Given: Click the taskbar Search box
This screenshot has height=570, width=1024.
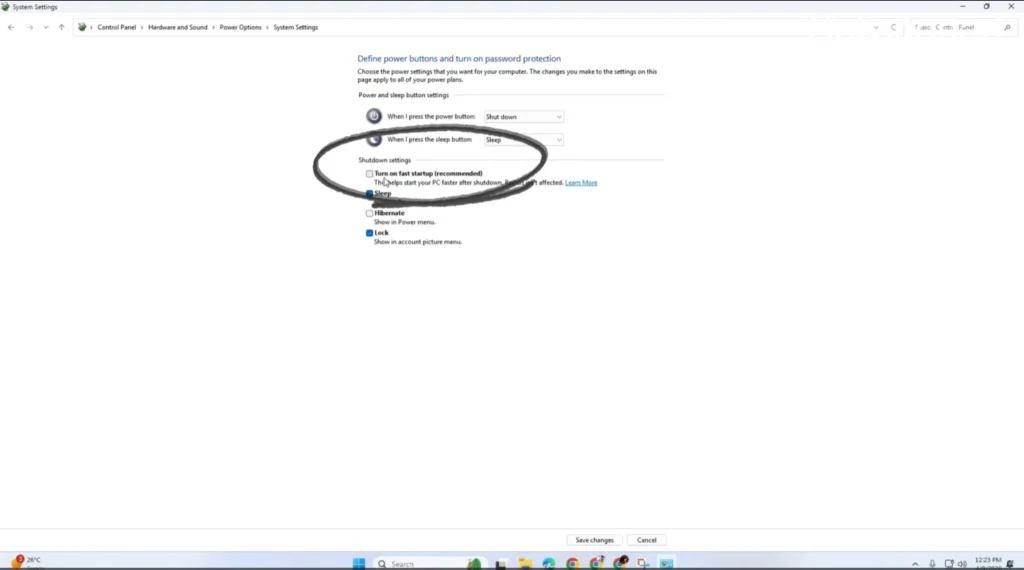Looking at the screenshot, I should click(x=418, y=563).
